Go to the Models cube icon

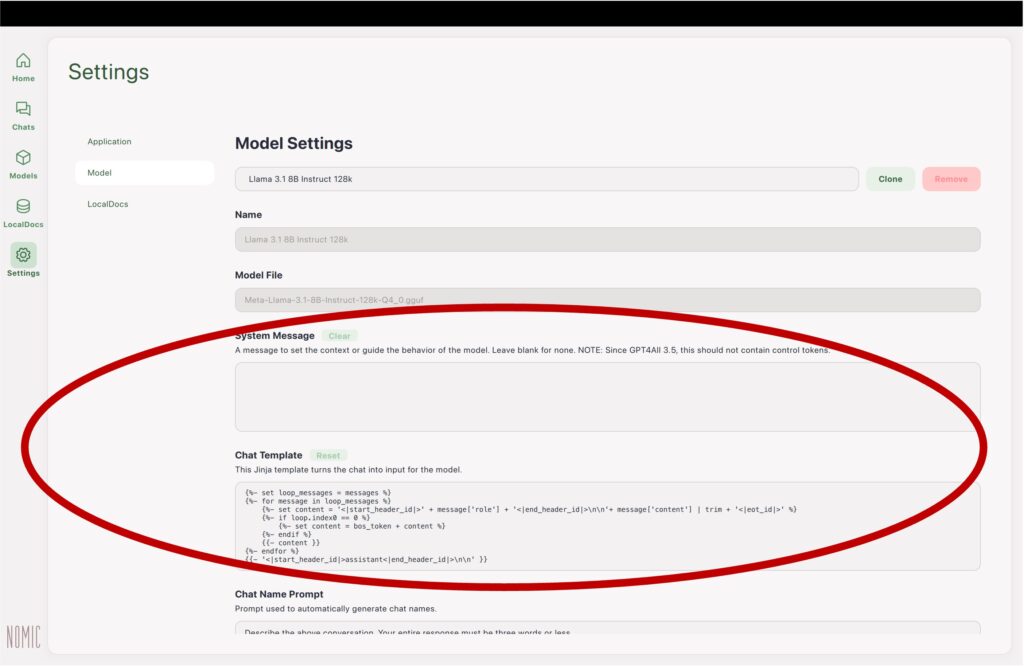tap(23, 158)
